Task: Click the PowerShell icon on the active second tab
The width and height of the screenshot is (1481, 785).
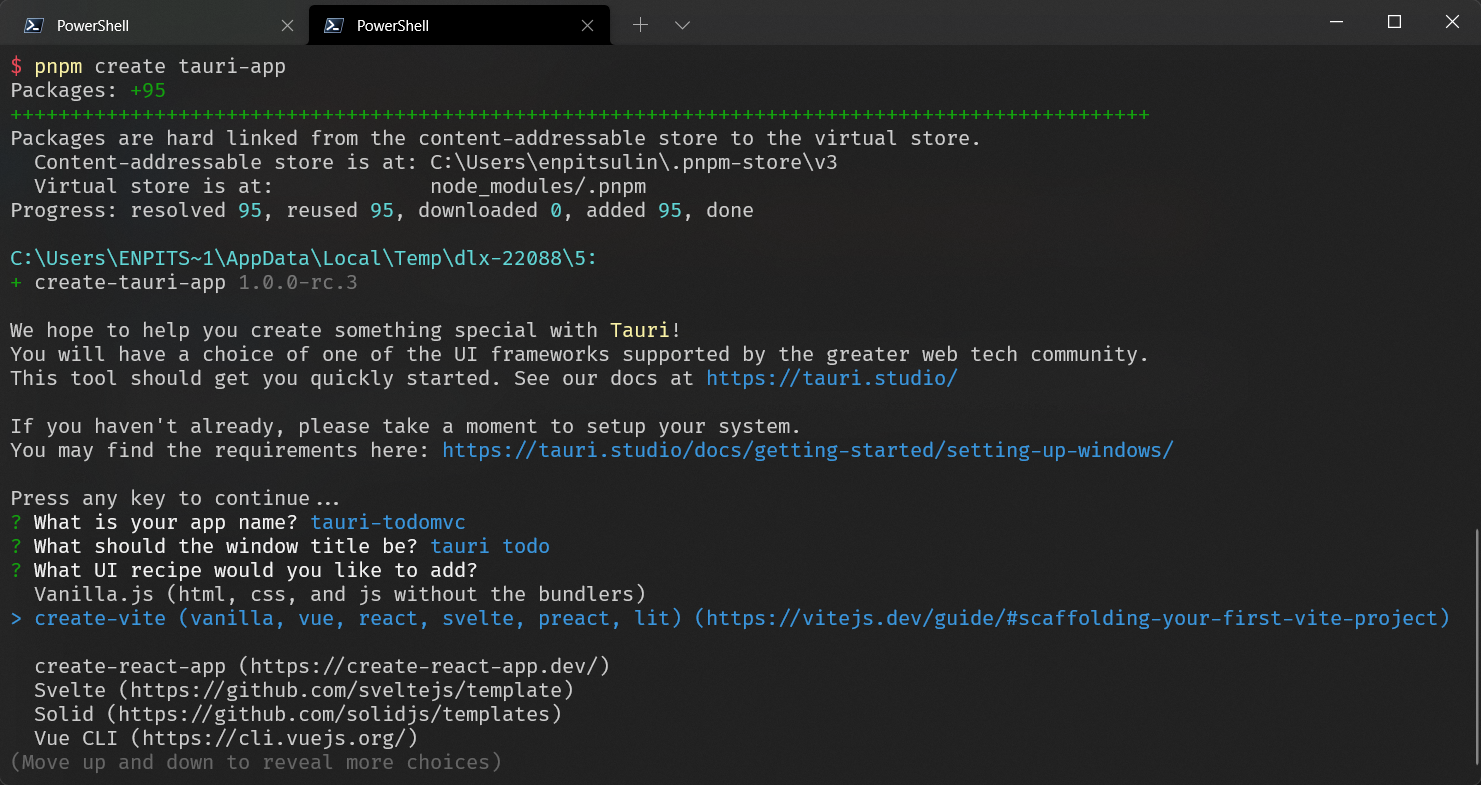Action: 334,25
